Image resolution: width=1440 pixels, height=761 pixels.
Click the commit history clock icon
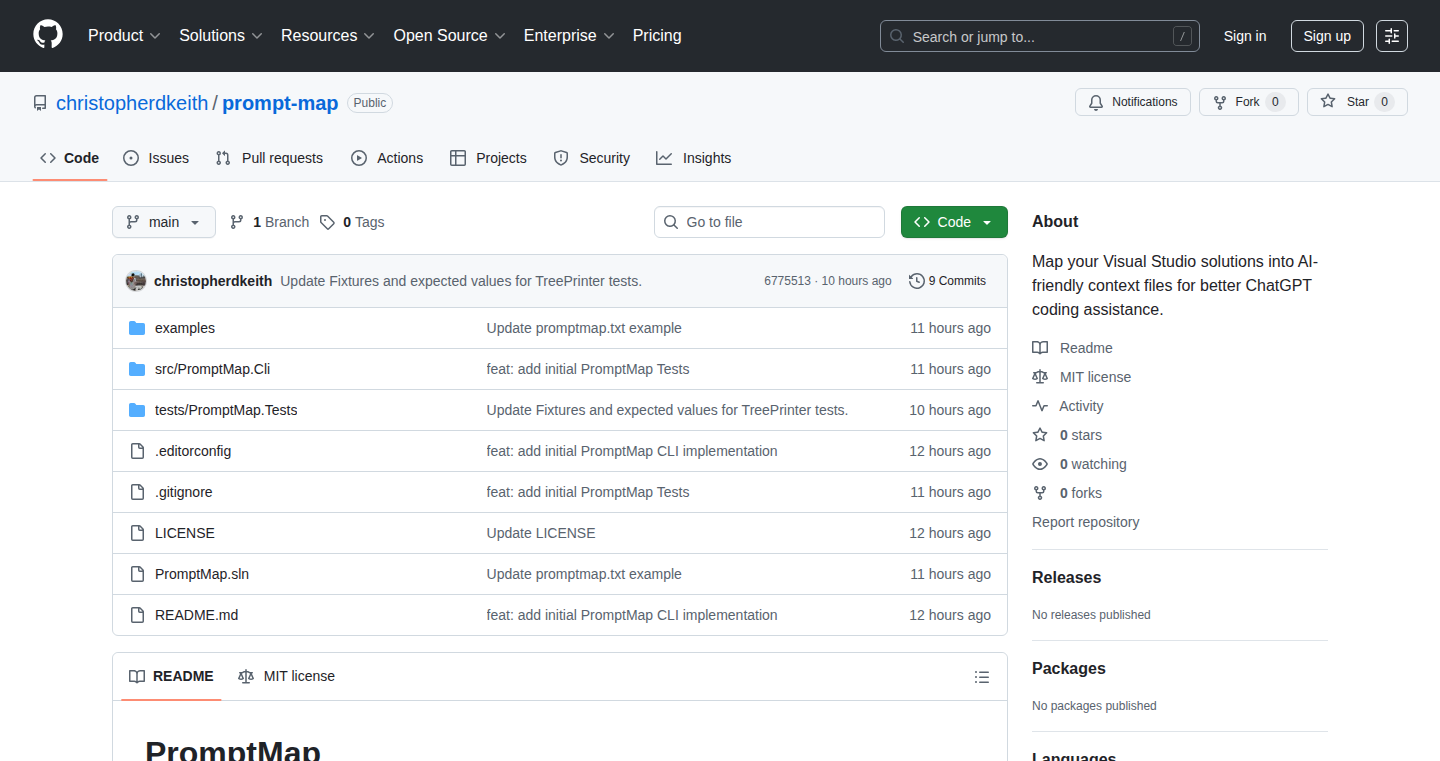(916, 281)
